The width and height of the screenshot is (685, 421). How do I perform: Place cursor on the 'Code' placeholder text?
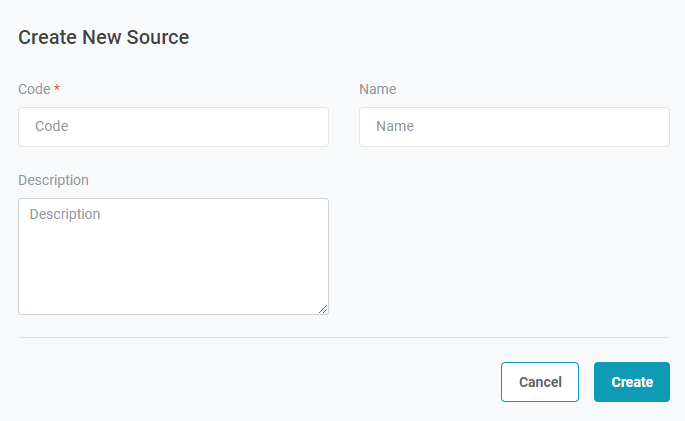click(51, 127)
